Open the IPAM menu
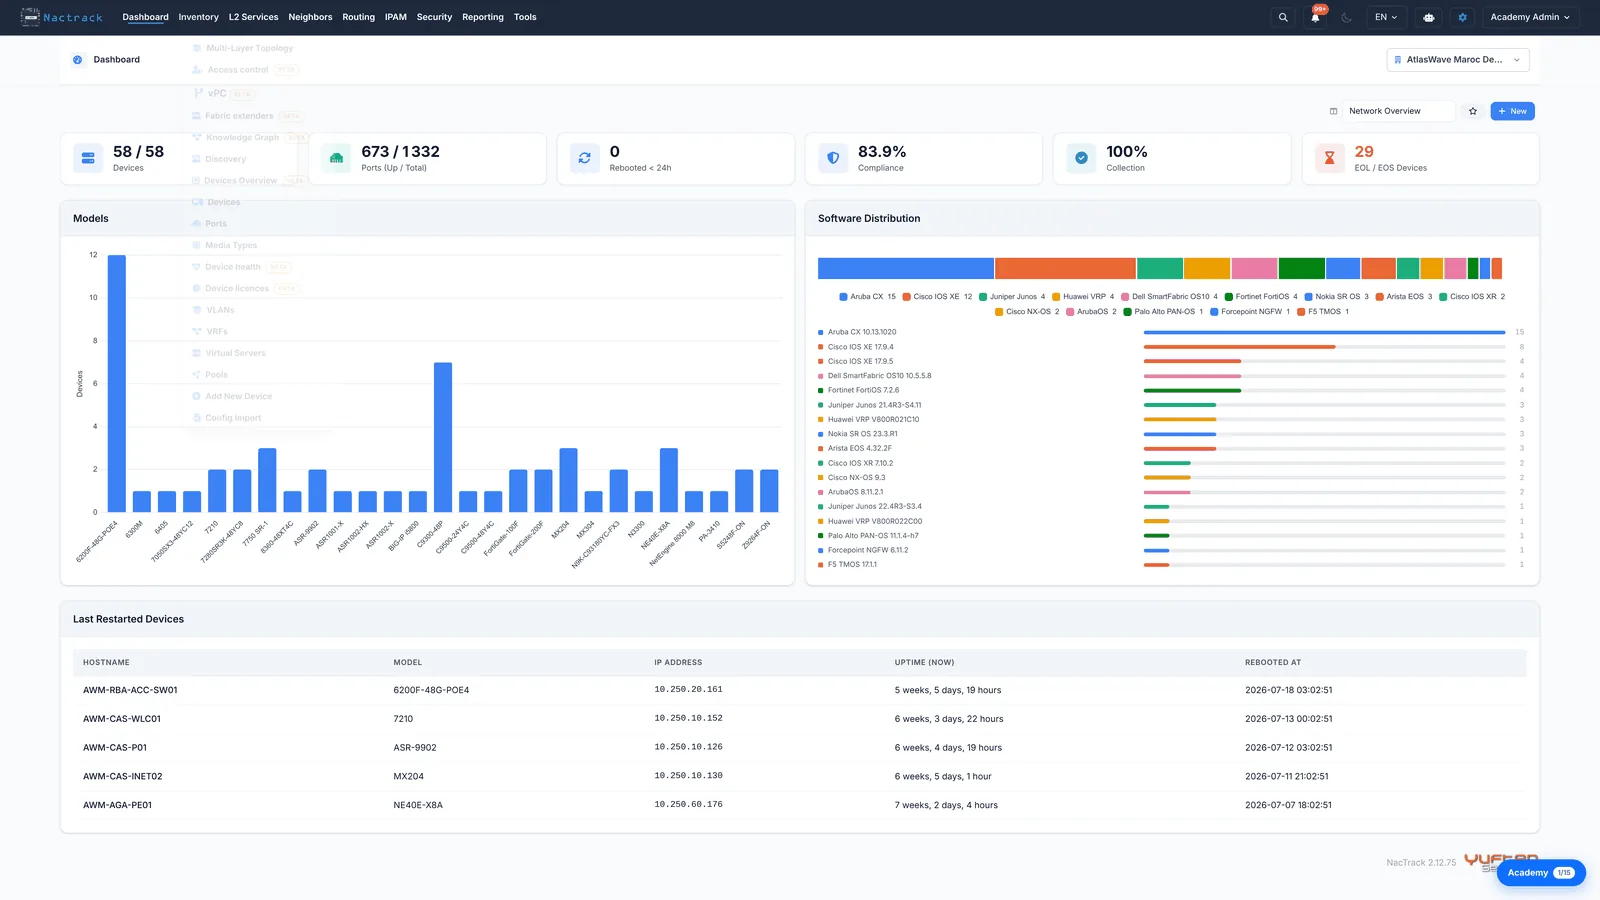The height and width of the screenshot is (900, 1600). point(396,17)
